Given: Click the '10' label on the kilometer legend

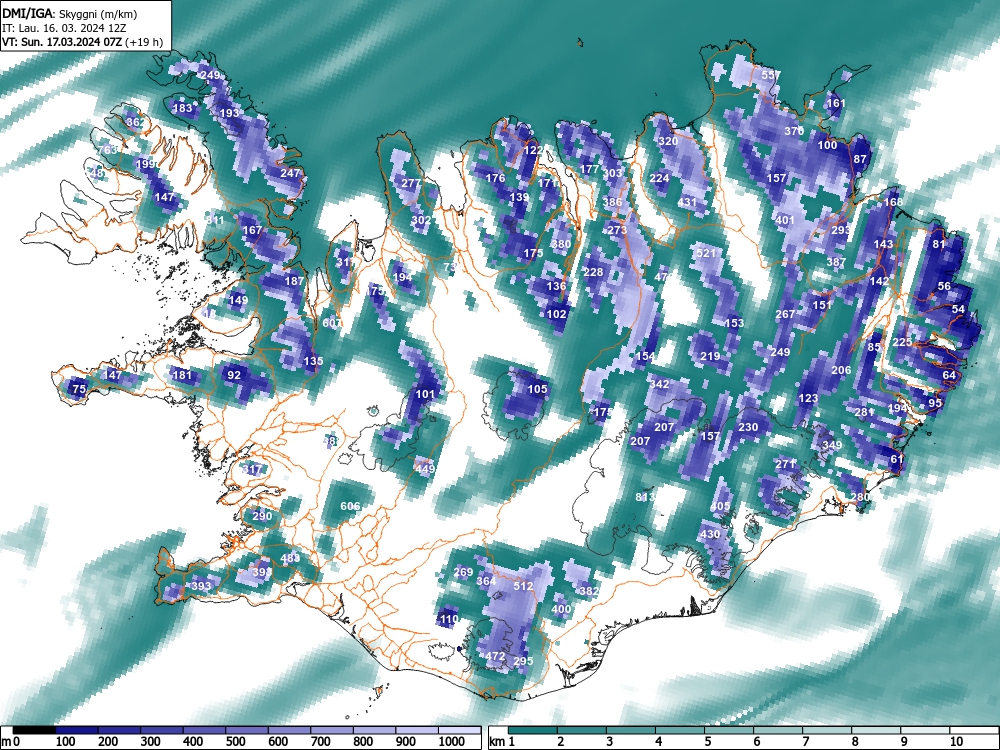Looking at the screenshot, I should 955,742.
